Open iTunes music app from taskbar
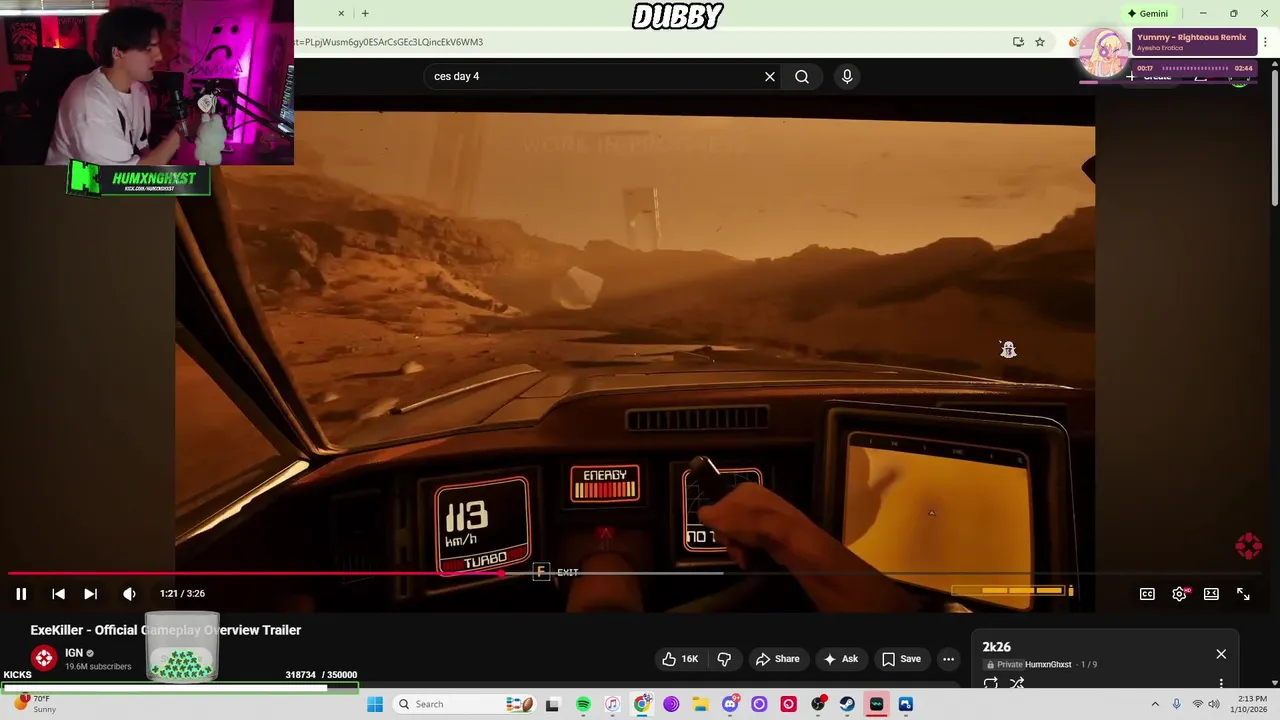The image size is (1280, 720). pos(612,704)
